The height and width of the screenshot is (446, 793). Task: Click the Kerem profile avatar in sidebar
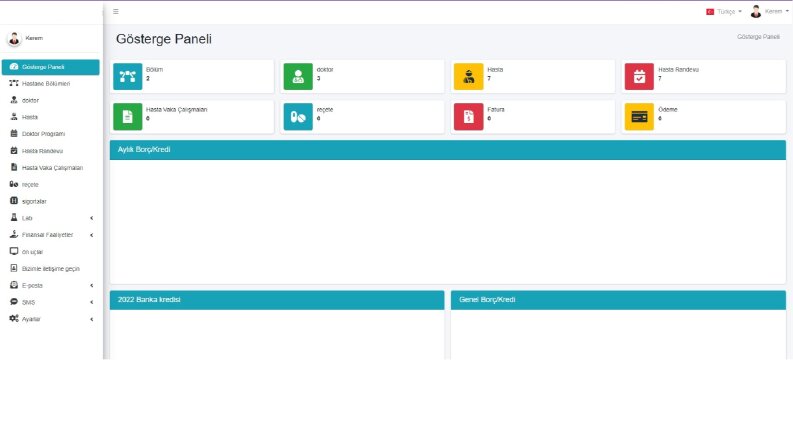pyautogui.click(x=14, y=38)
